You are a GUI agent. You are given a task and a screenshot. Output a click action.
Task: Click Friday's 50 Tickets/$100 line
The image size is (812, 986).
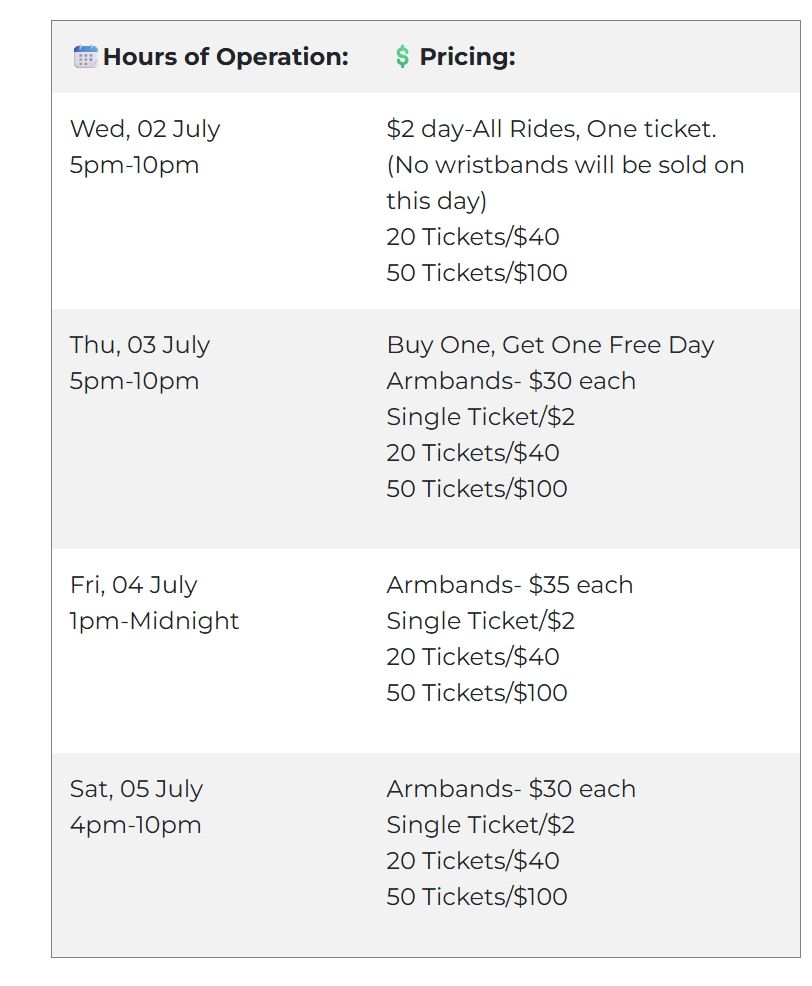(x=477, y=693)
